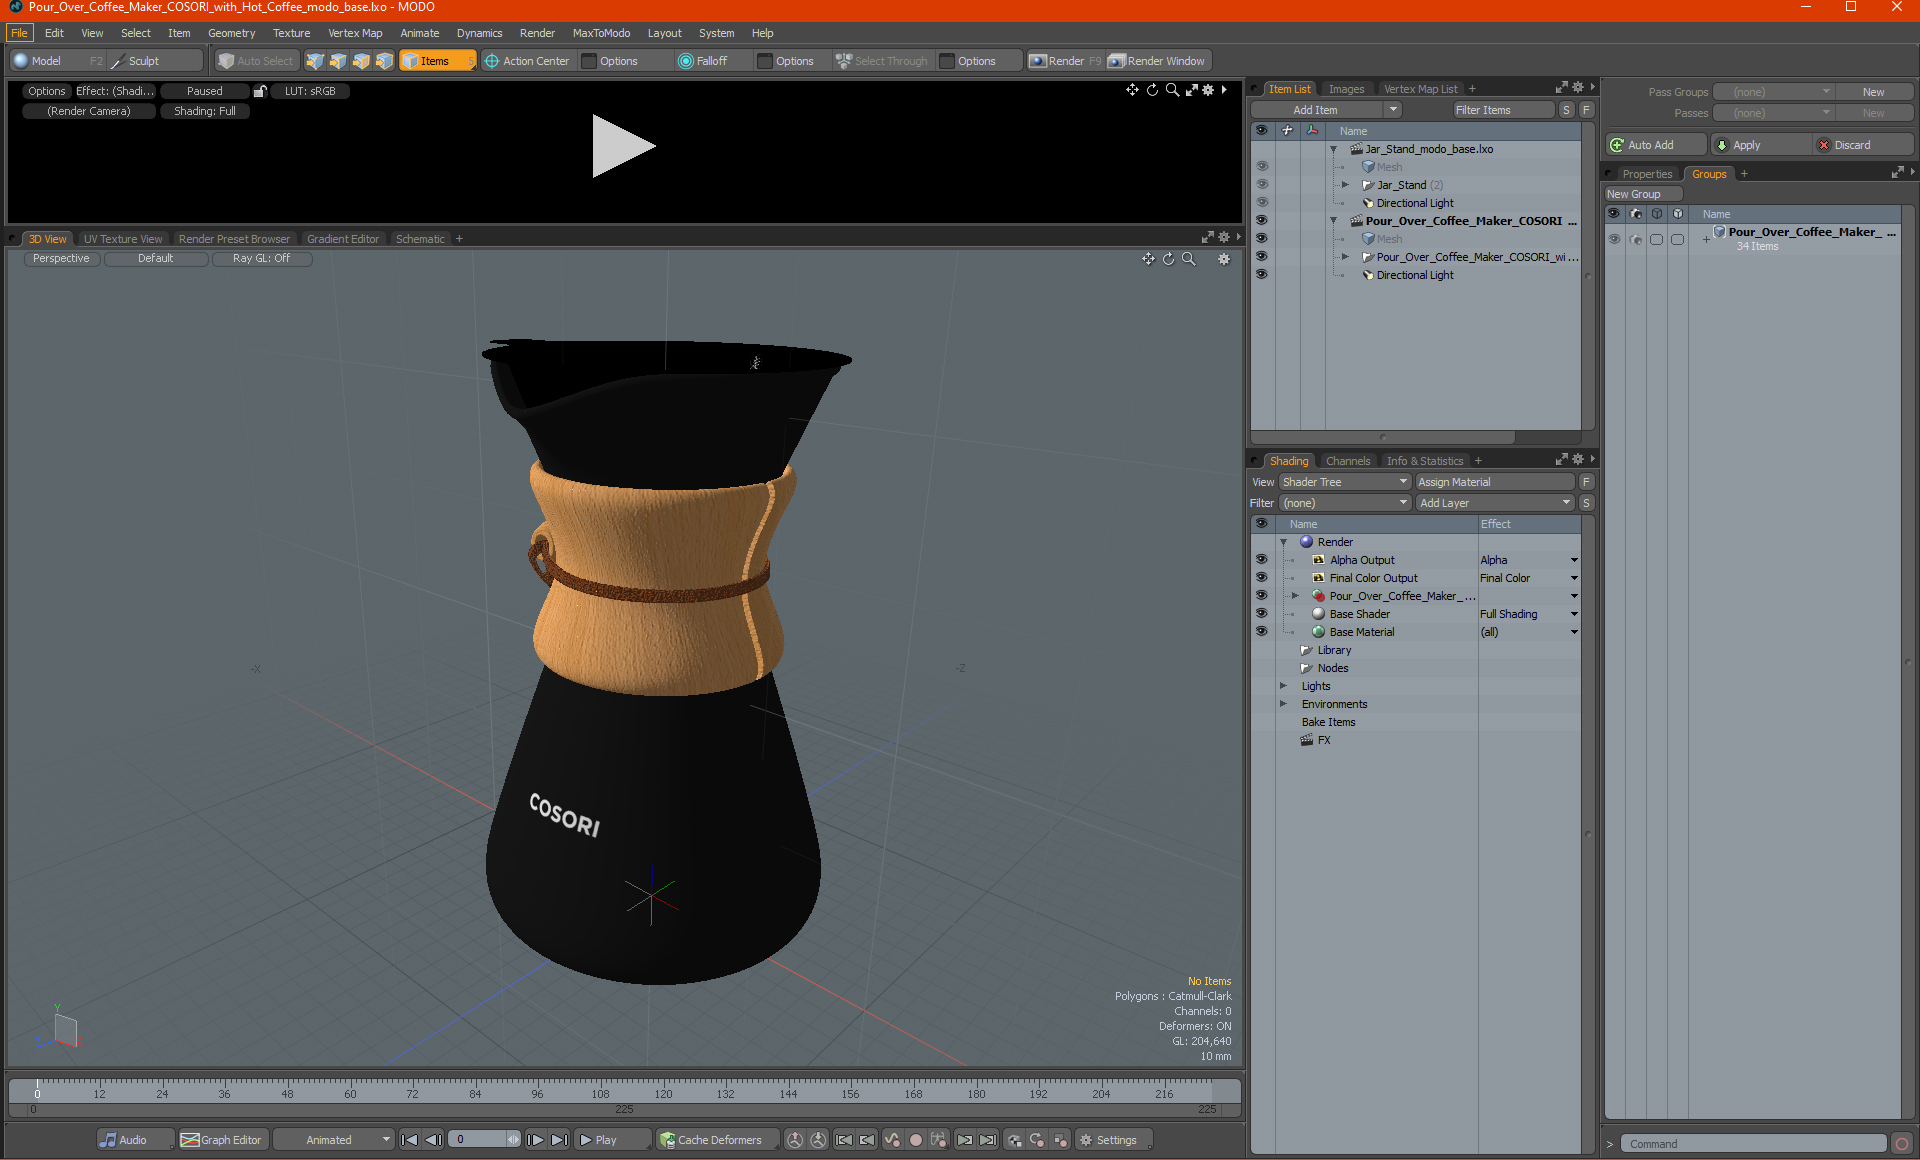The width and height of the screenshot is (1920, 1160).
Task: Activate Items selection mode
Action: (x=437, y=61)
